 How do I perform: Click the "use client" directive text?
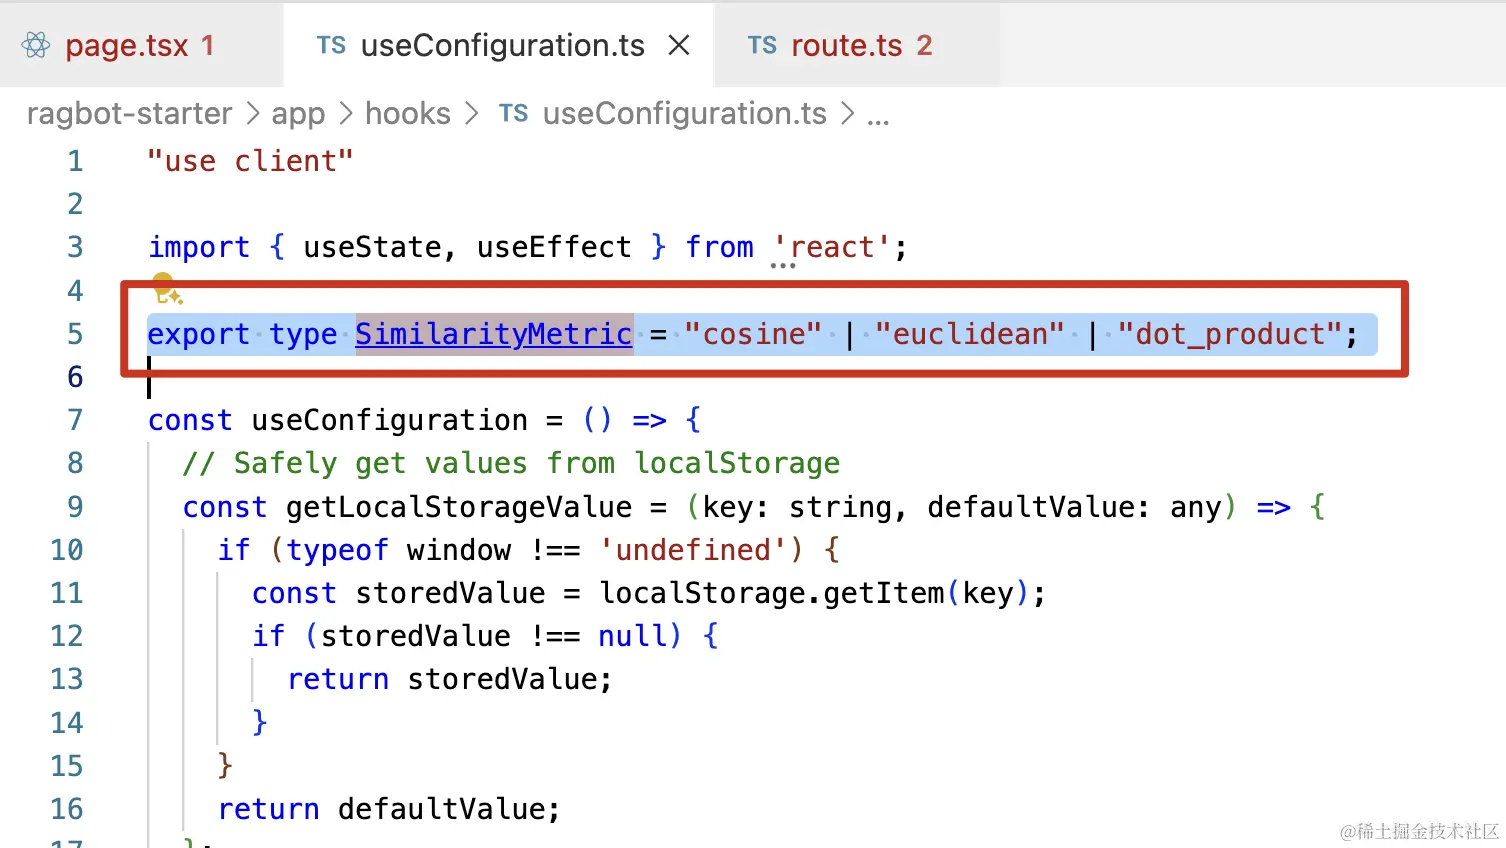pos(250,161)
